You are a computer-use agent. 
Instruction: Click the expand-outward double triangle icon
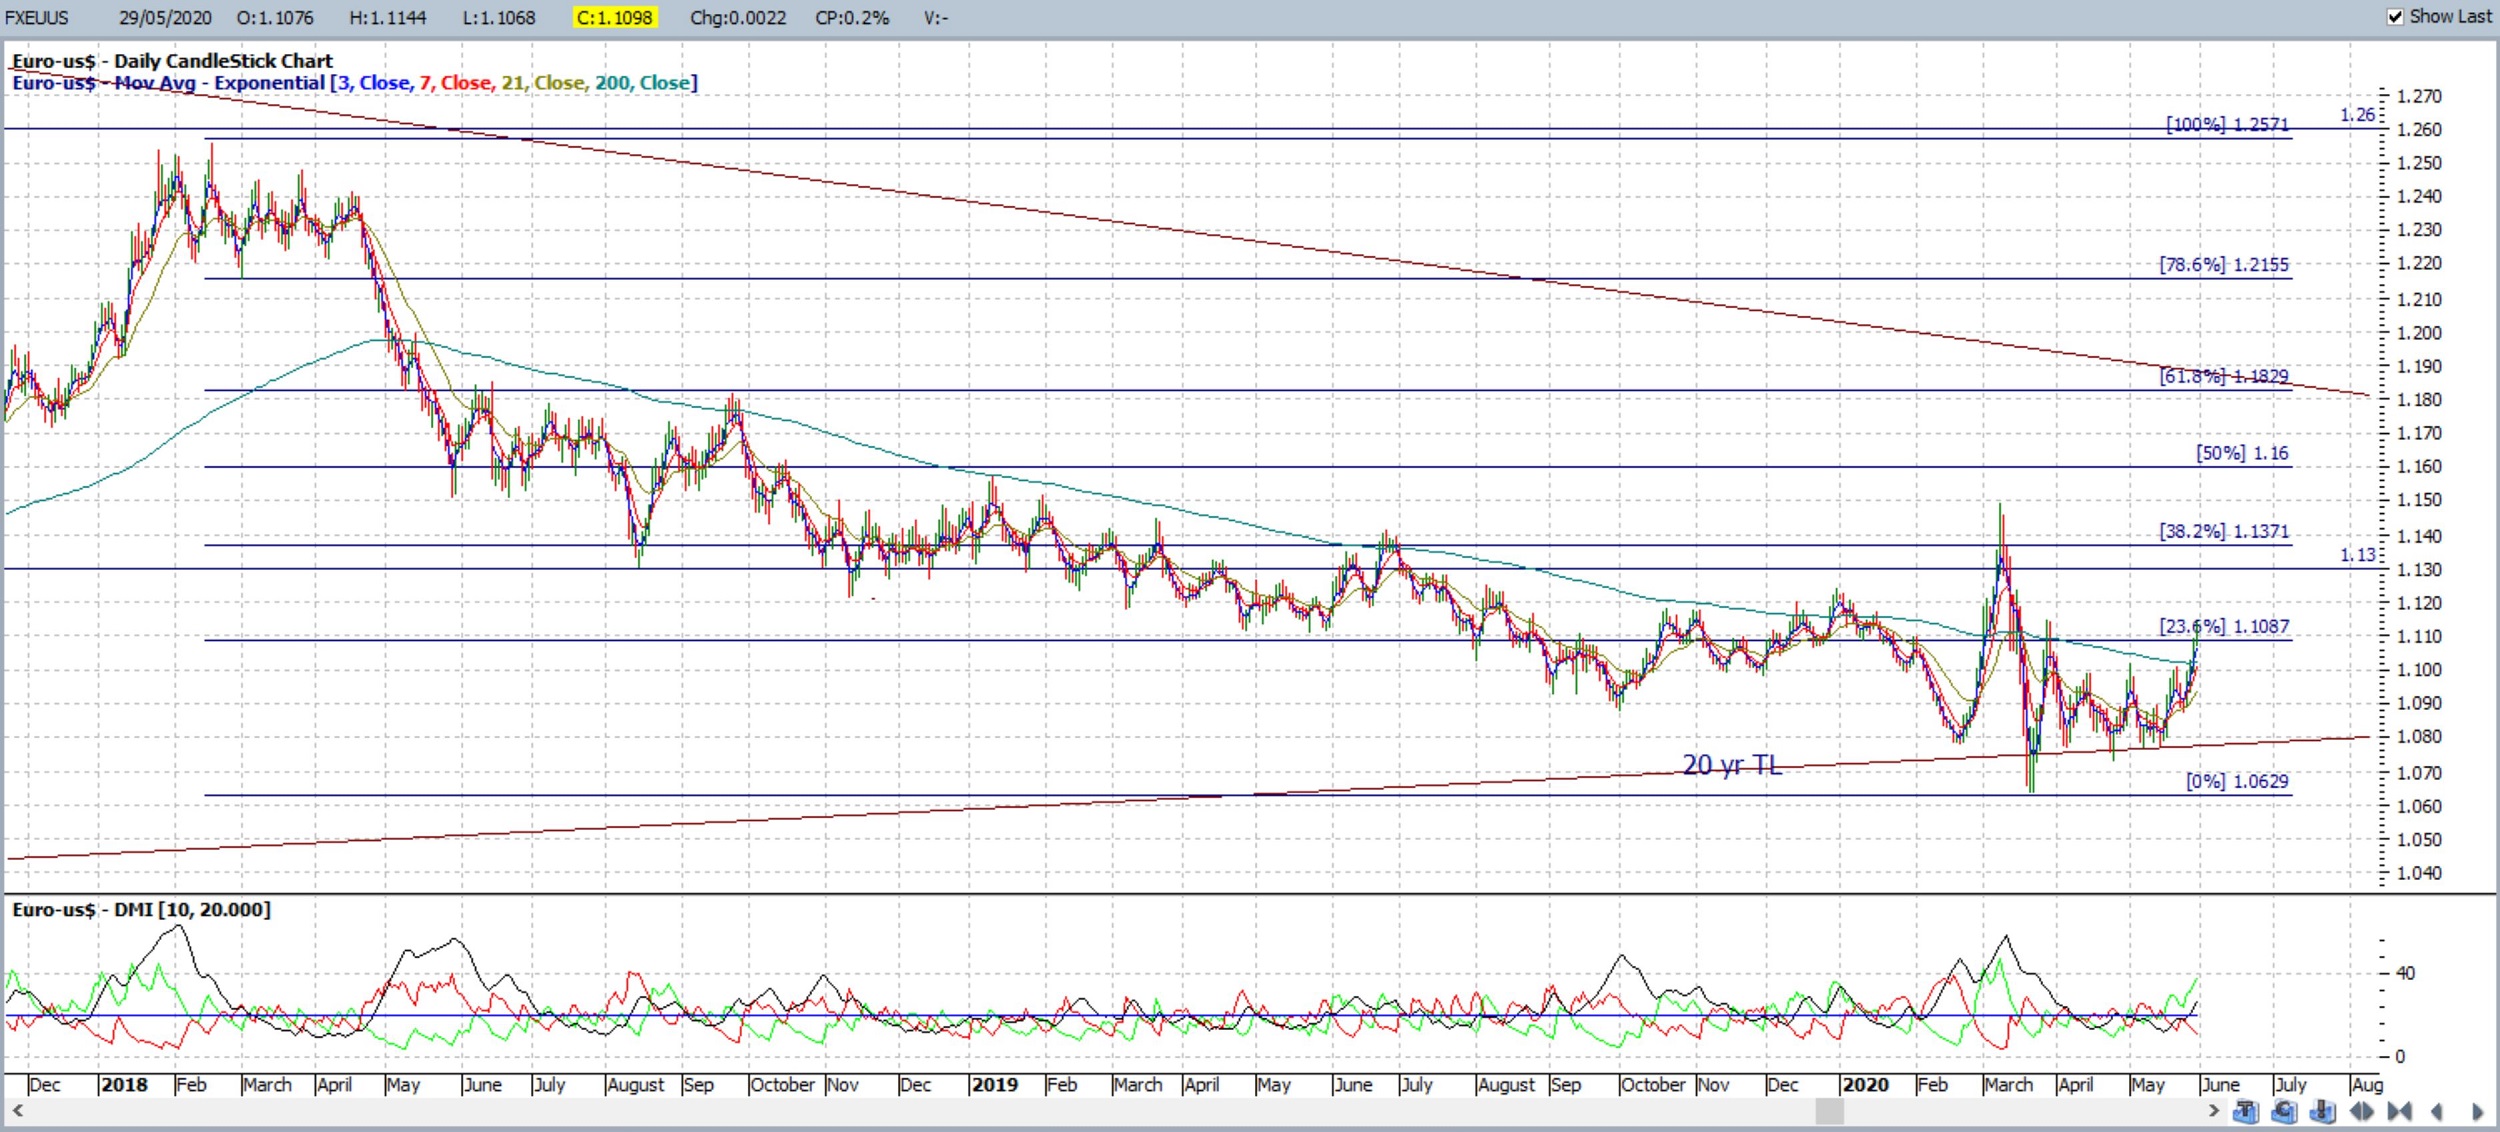pos(2362,1111)
